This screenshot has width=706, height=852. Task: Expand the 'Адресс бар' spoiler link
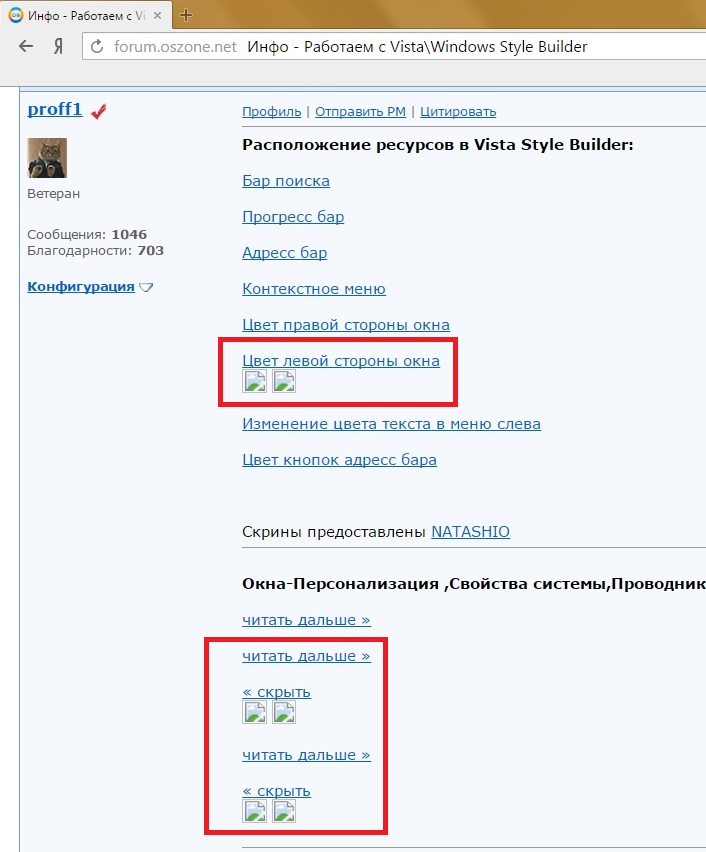point(285,253)
